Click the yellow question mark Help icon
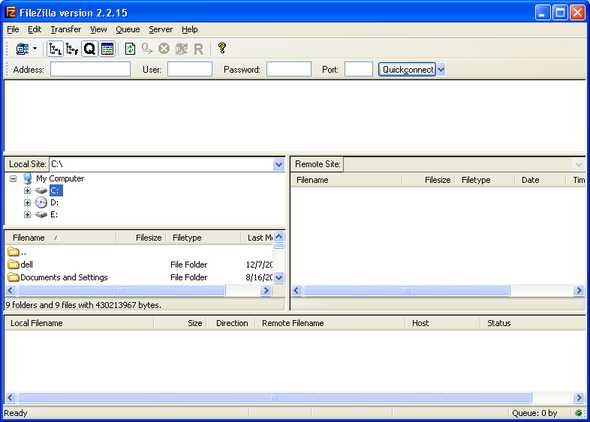590x422 pixels. (222, 48)
